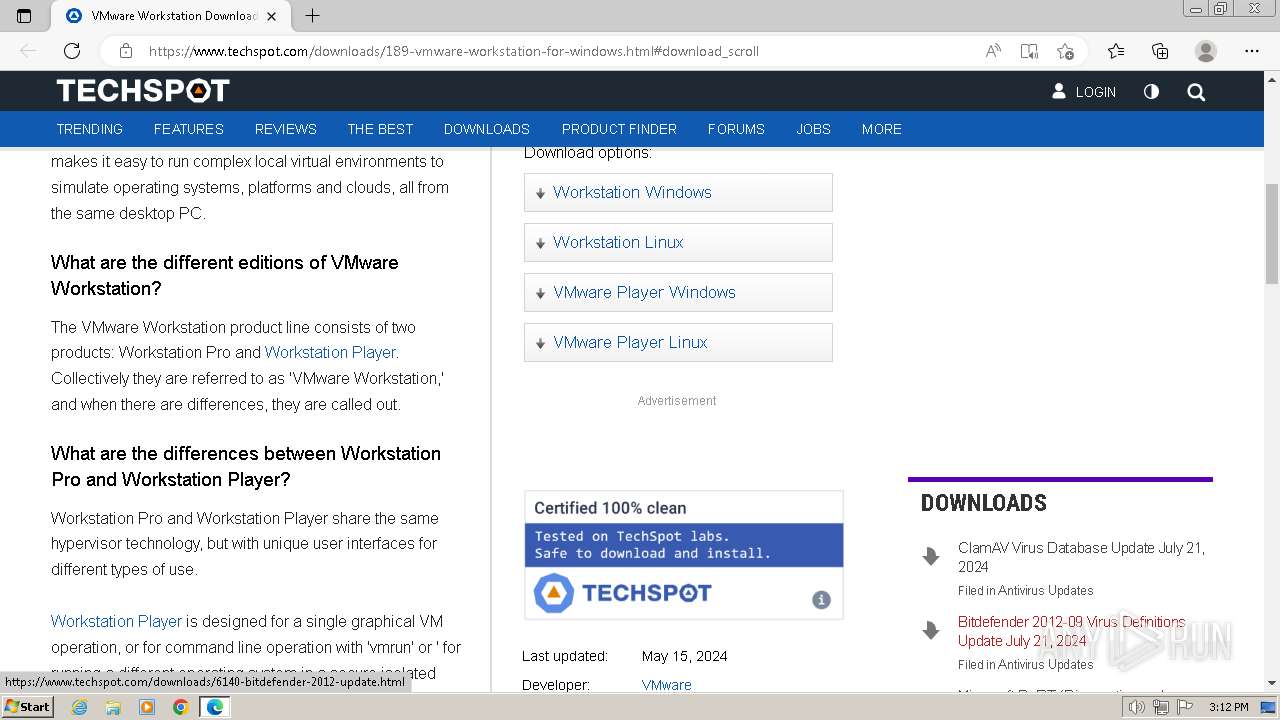Image resolution: width=1280 pixels, height=720 pixels.
Task: Open a new tab with plus
Action: (x=312, y=15)
